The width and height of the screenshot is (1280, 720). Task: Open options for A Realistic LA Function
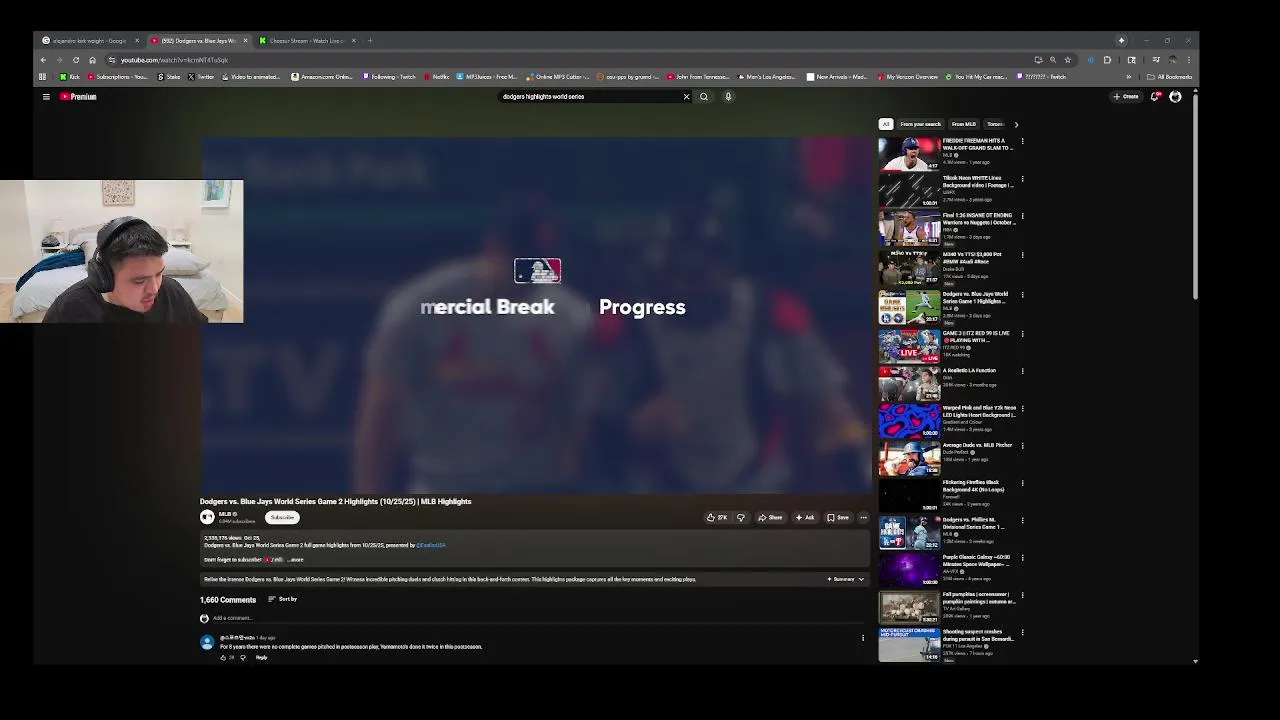pos(1022,371)
